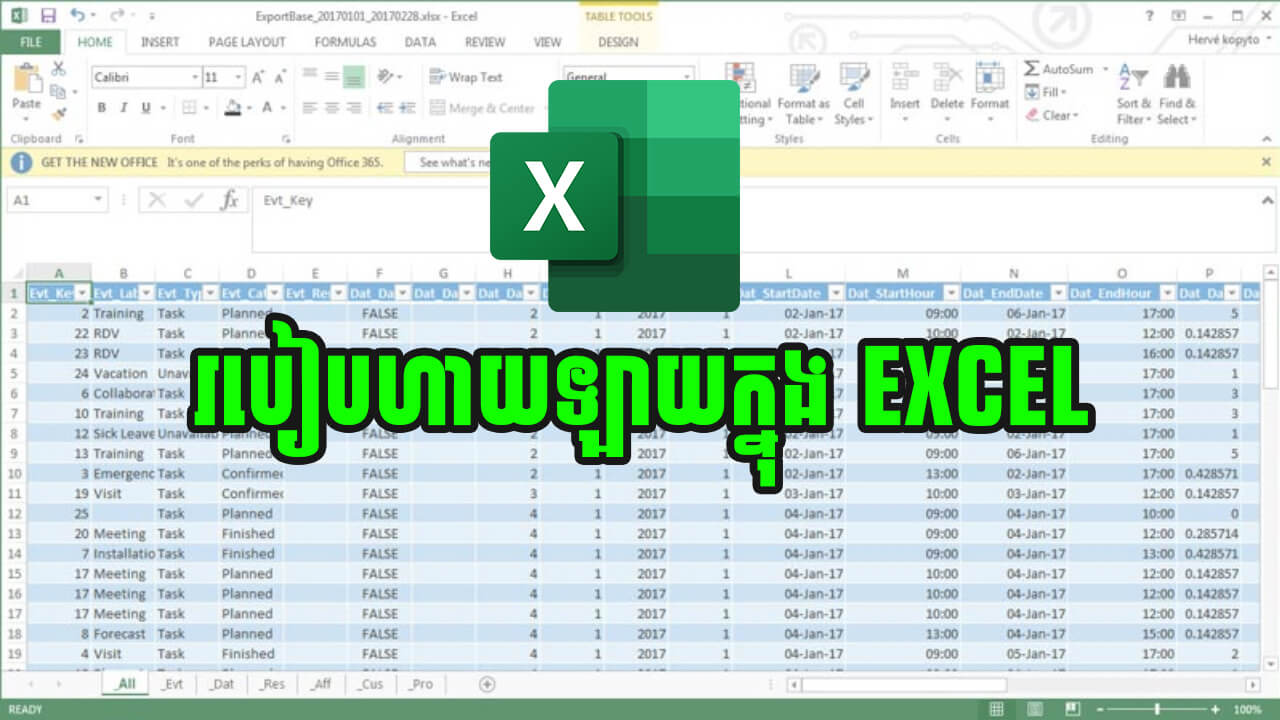The image size is (1280, 720).
Task: Click the formula bar confirm checkmark
Action: pos(193,200)
